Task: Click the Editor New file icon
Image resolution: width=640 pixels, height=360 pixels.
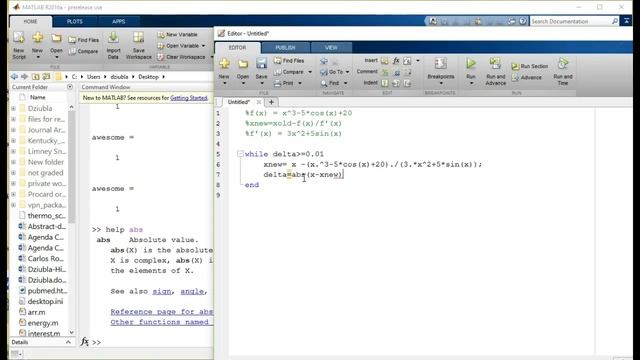Action: [x=224, y=64]
